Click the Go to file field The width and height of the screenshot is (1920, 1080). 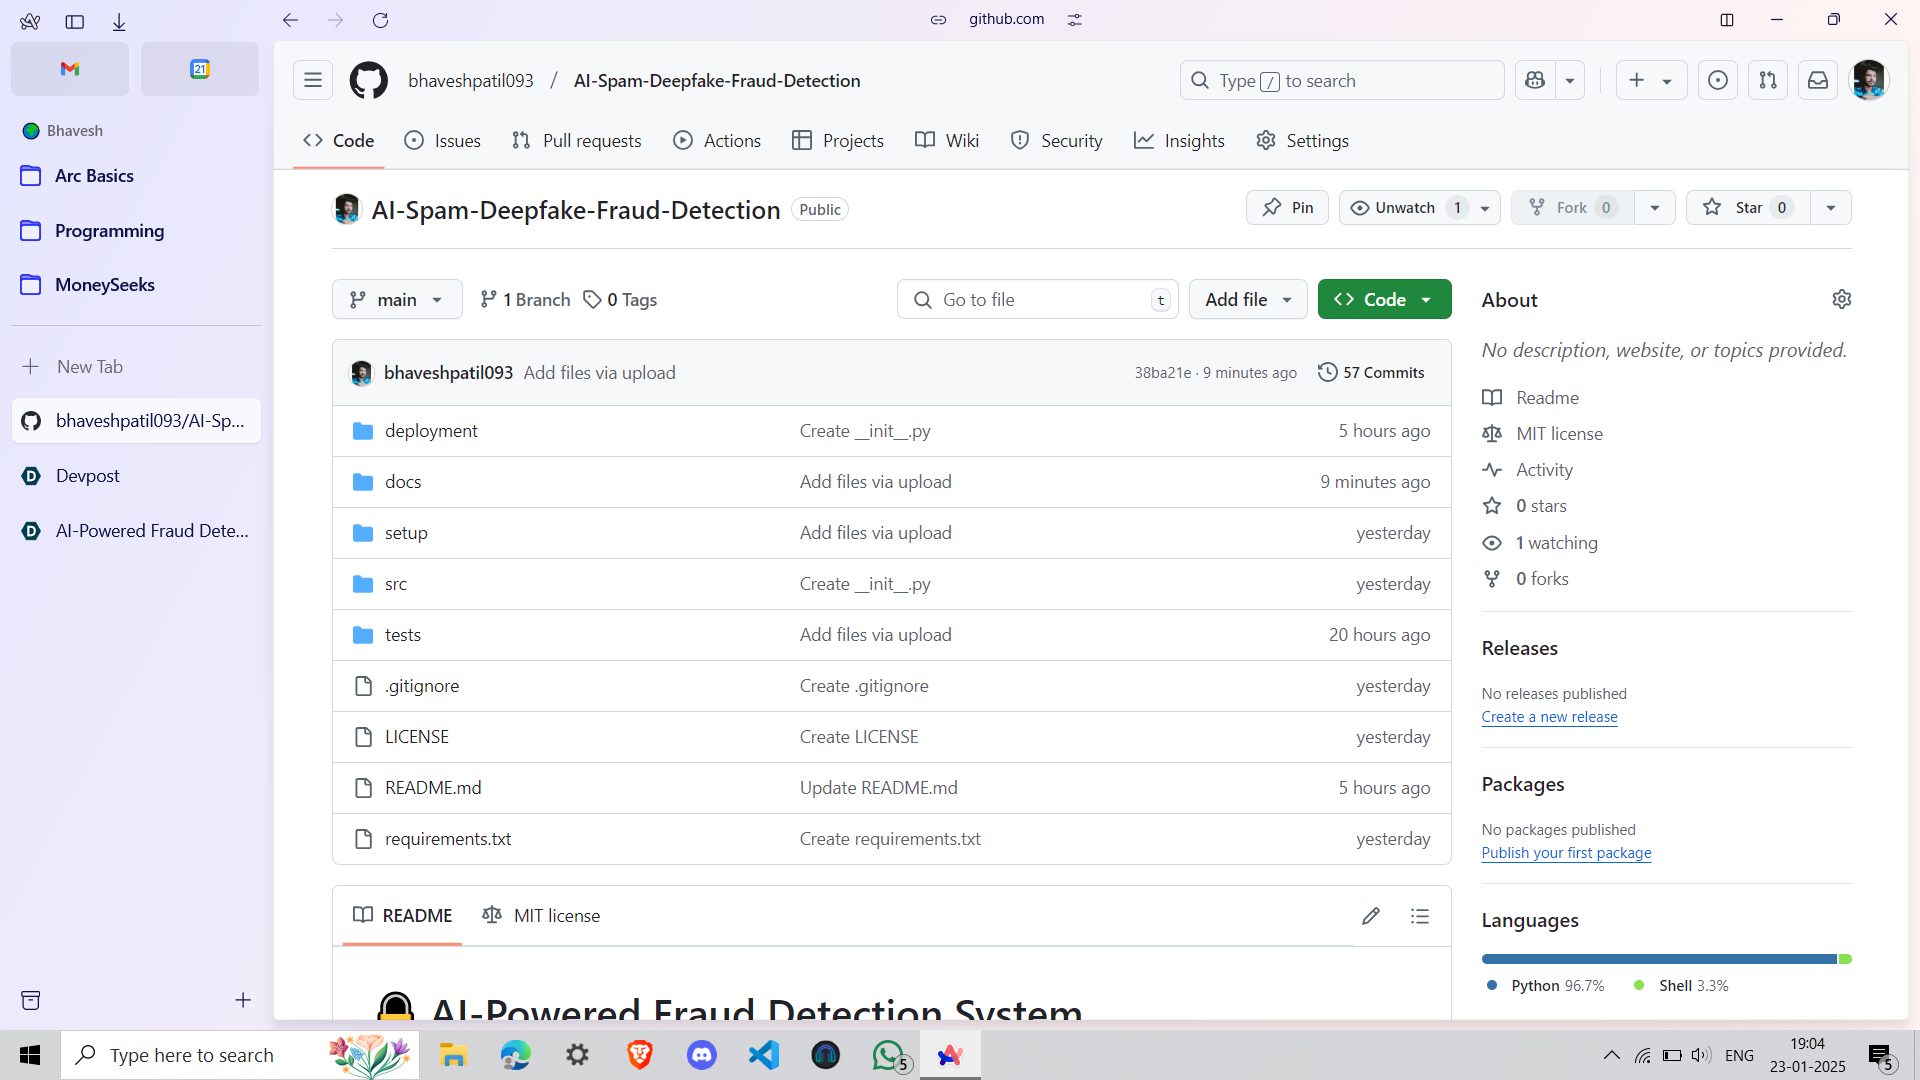[x=1038, y=299]
